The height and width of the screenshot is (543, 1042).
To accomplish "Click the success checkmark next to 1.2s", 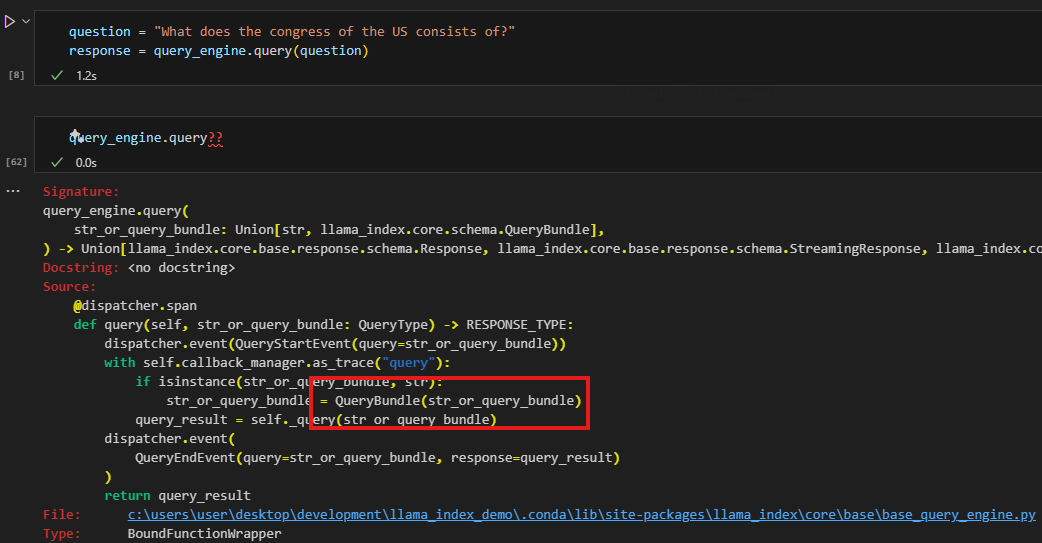I will tap(57, 75).
